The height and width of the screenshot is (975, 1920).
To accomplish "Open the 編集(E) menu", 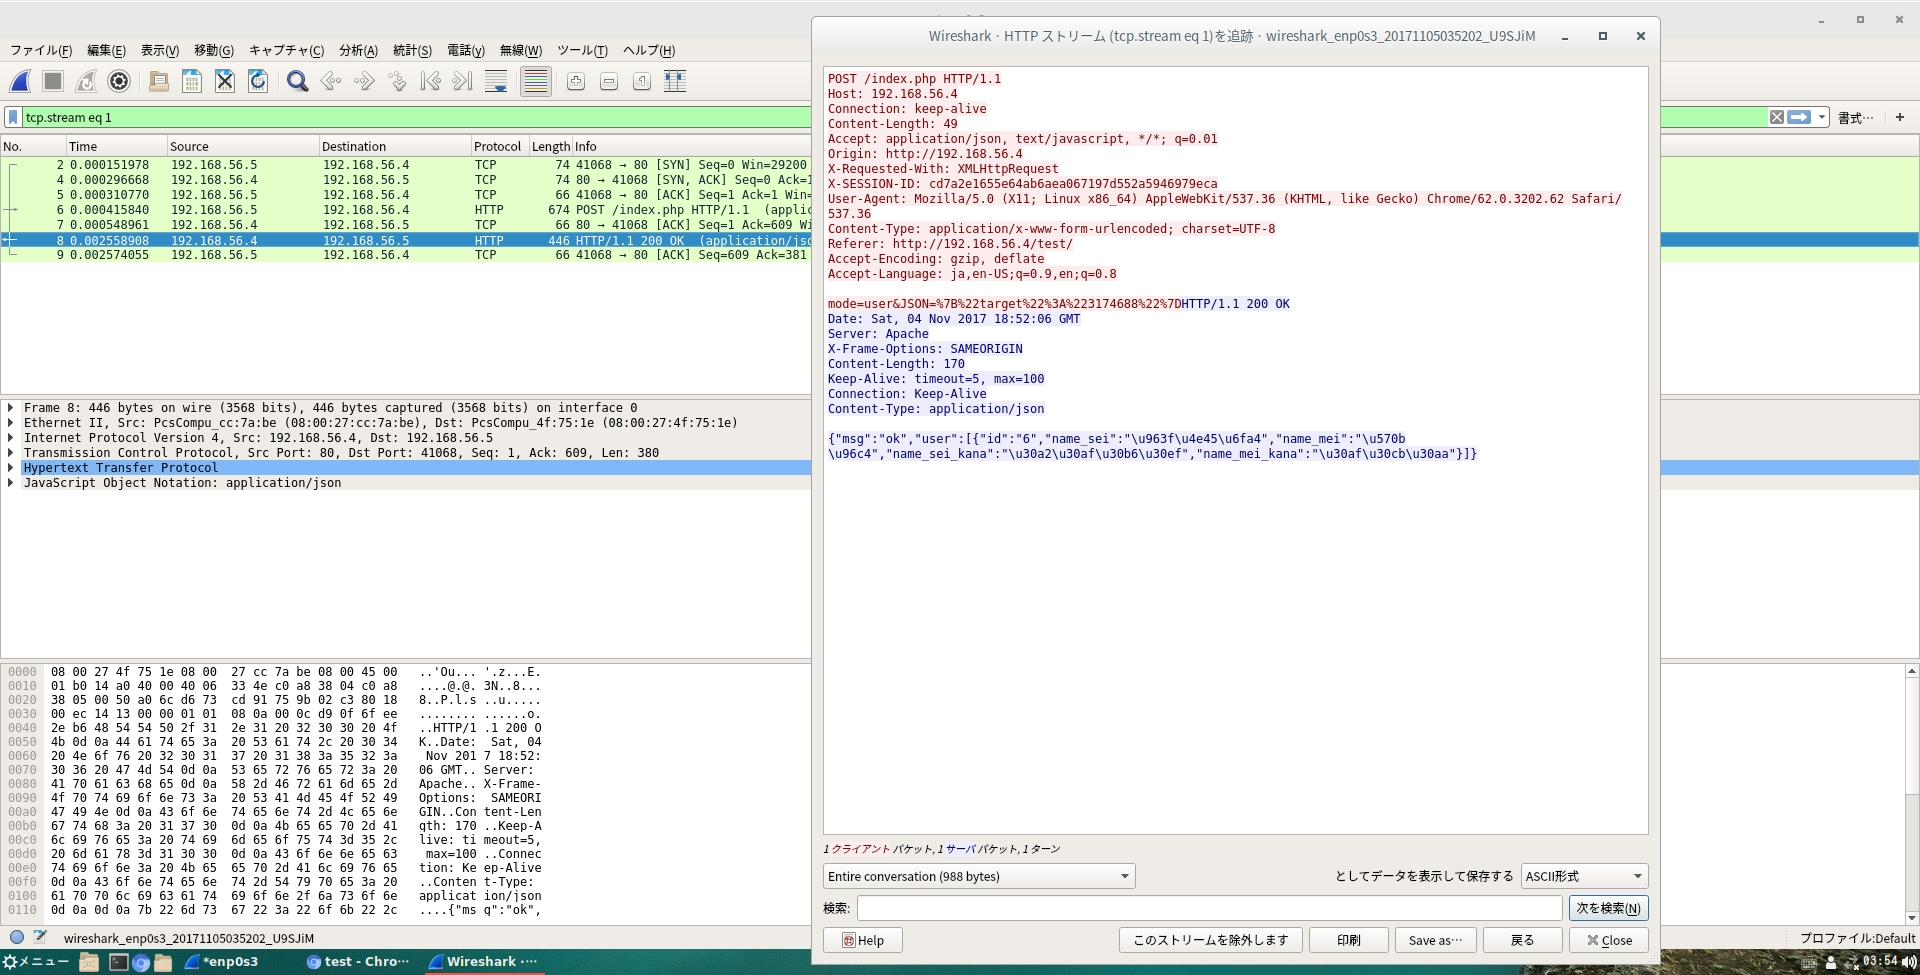I will coord(106,50).
